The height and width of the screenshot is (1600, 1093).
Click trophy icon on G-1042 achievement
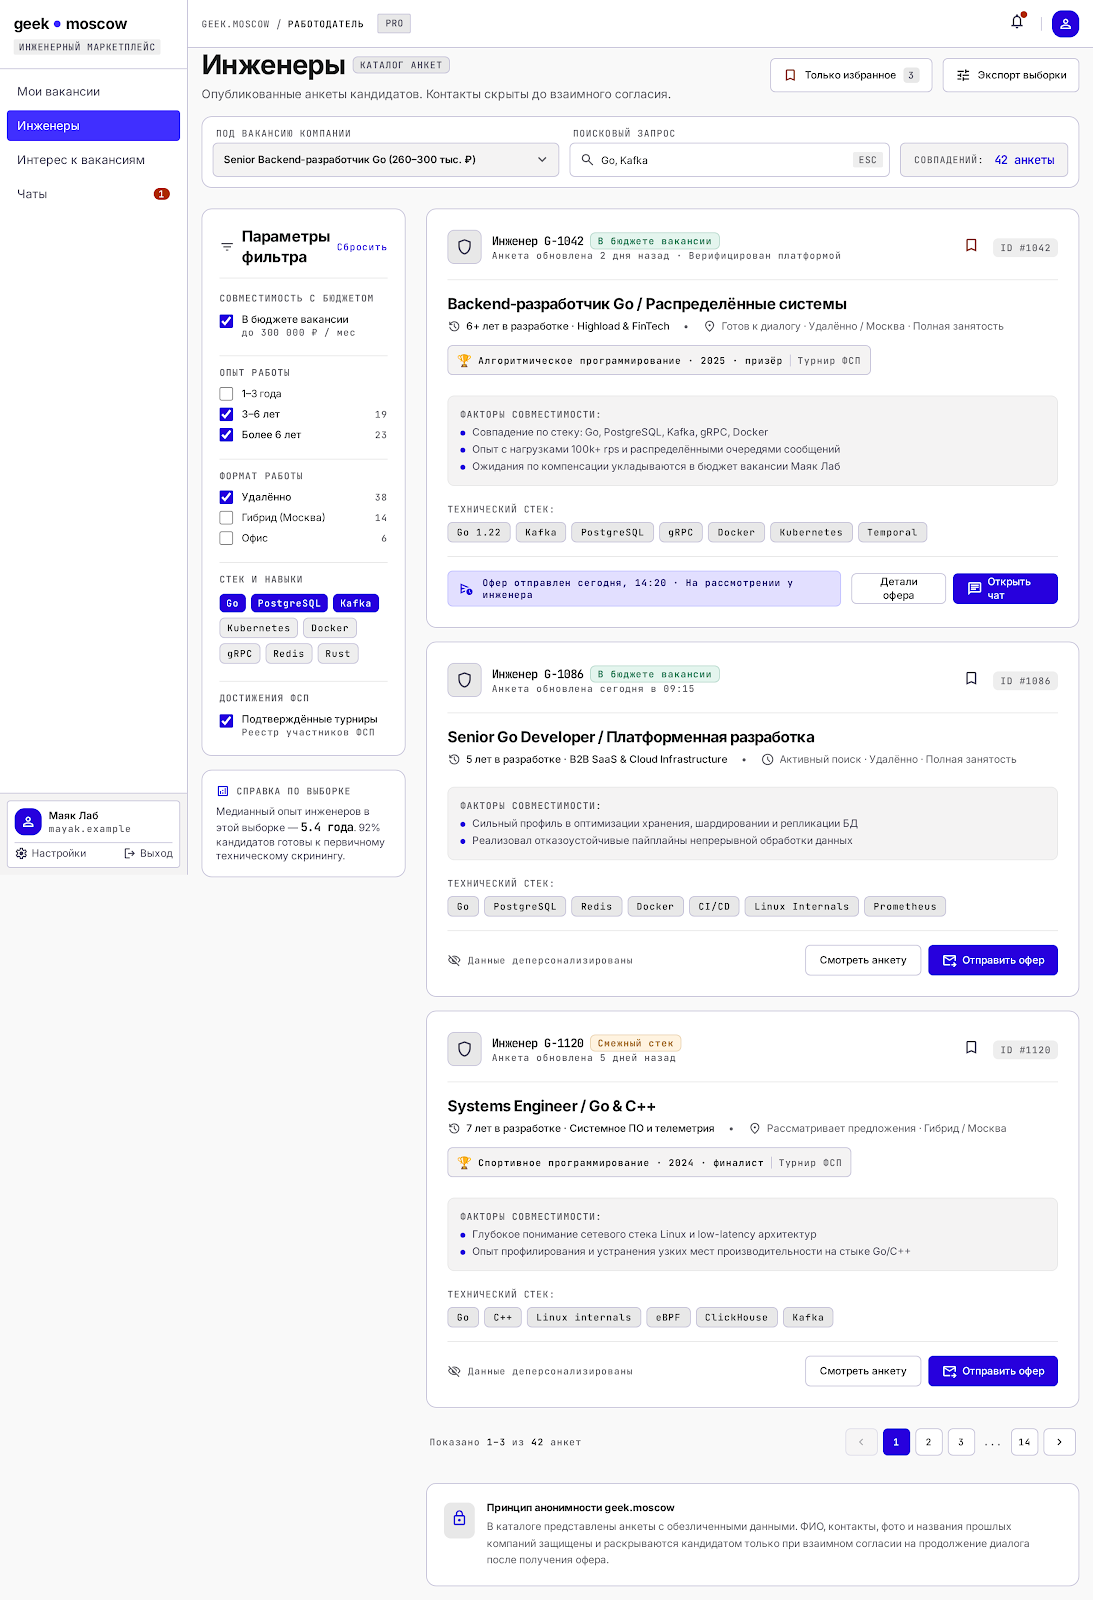[464, 361]
